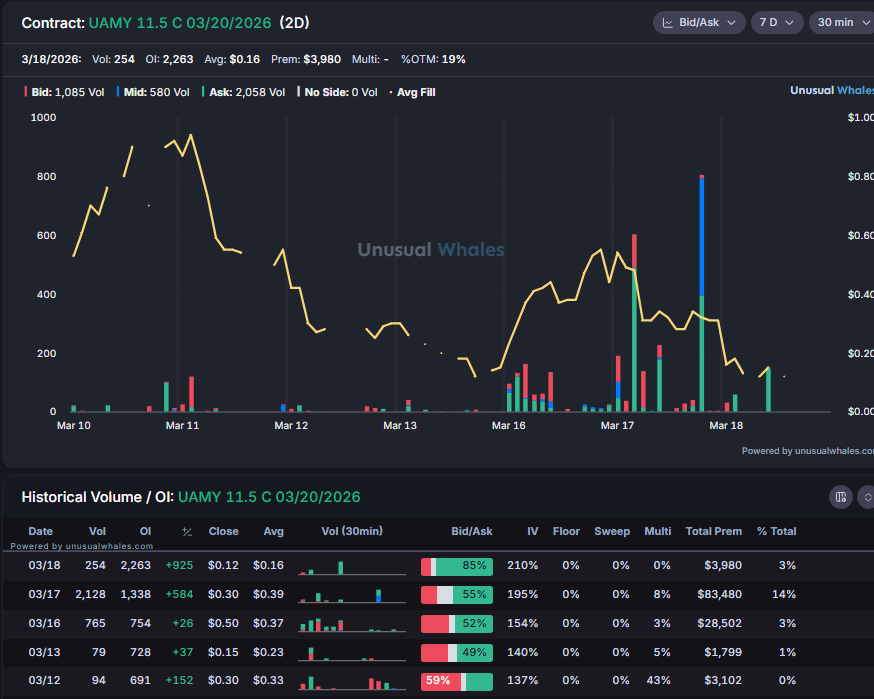Click the tallest blue-green volume bar near Mar 18
This screenshot has height=699, width=874.
702,293
